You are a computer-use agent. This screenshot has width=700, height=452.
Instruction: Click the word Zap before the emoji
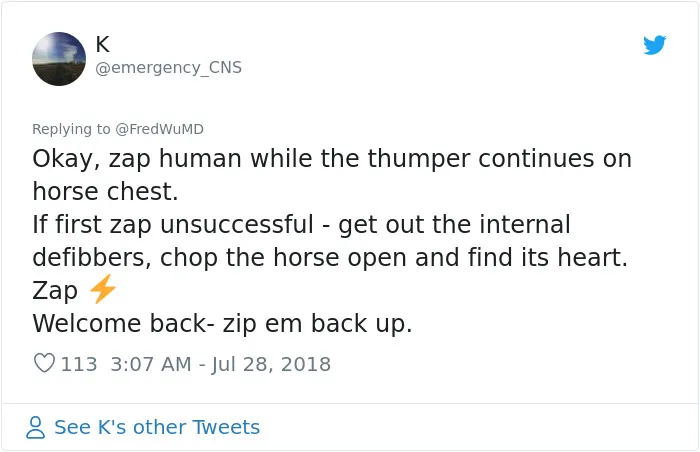[x=55, y=290]
